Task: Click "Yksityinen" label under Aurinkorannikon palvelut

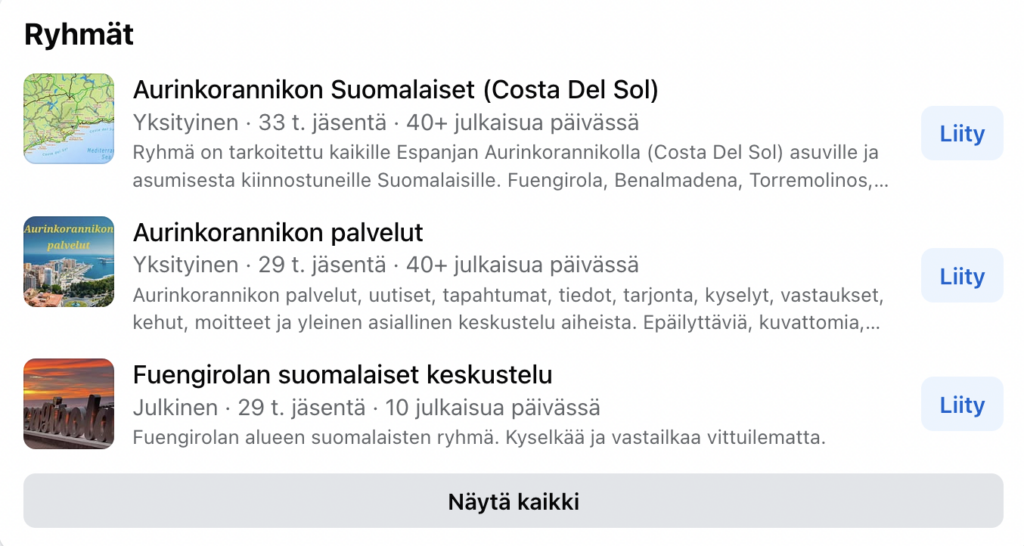Action: coord(185,266)
